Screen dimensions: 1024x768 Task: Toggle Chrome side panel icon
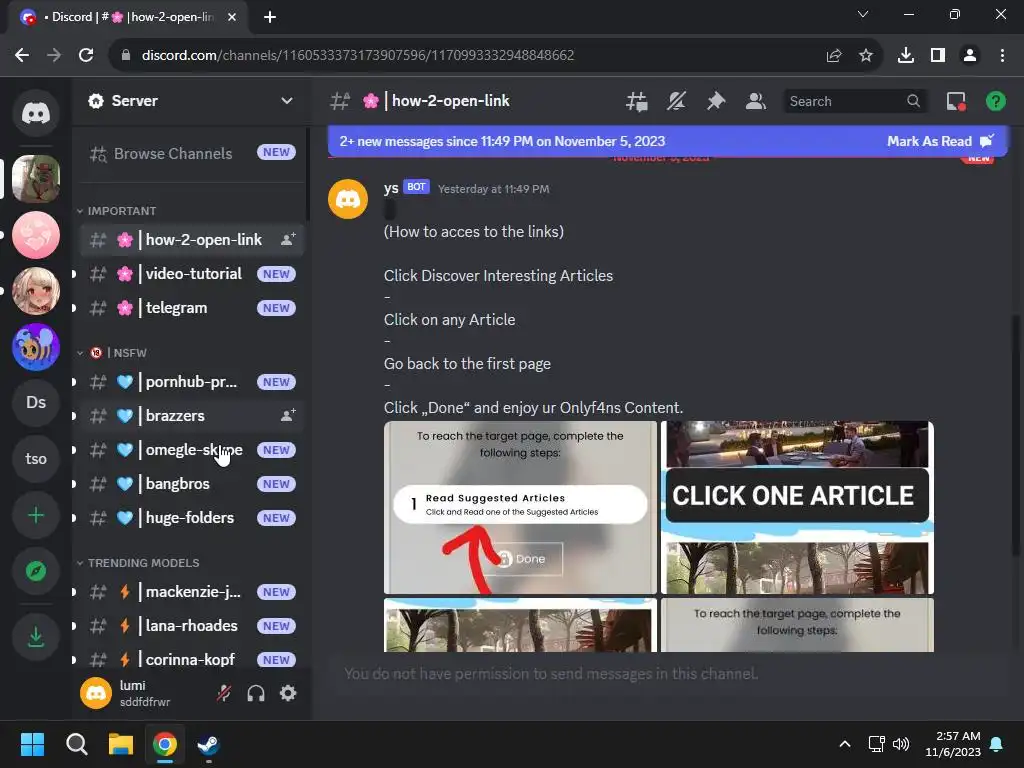click(938, 56)
